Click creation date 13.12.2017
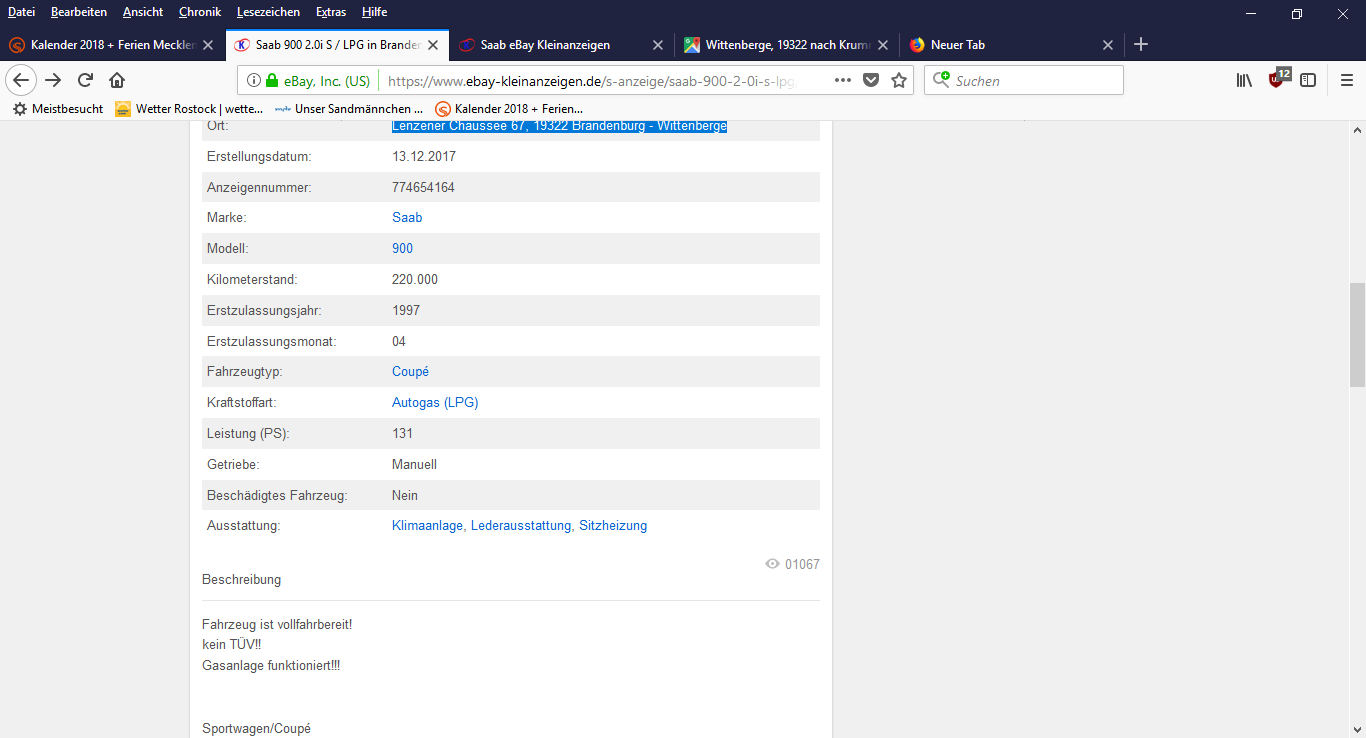The height and width of the screenshot is (738, 1366). point(424,156)
